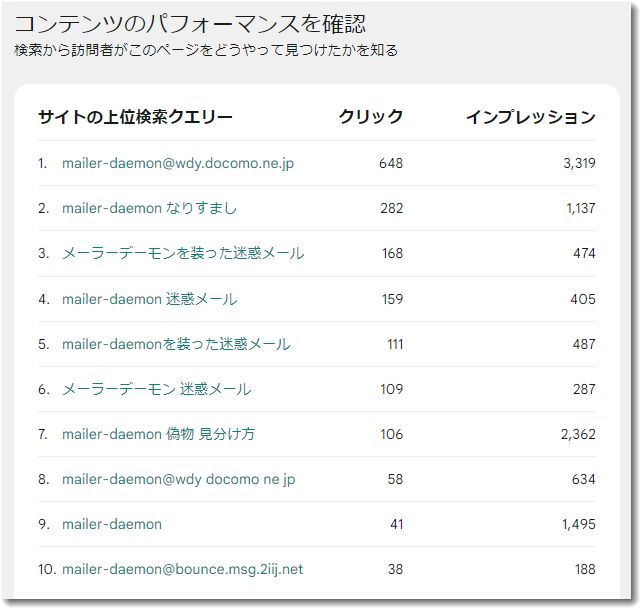
Task: Click the 1,495 impressions value
Action: pyautogui.click(x=578, y=524)
